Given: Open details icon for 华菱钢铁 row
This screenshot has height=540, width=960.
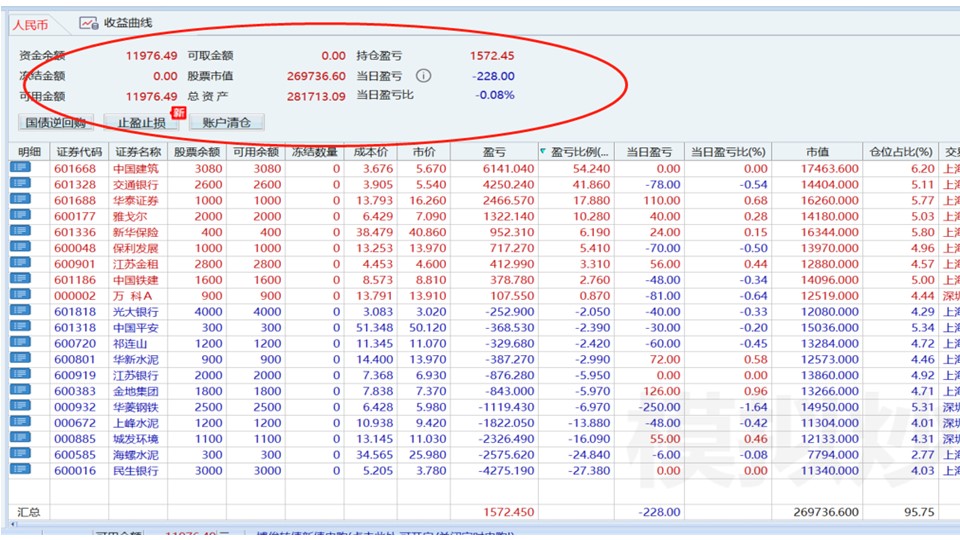Looking at the screenshot, I should click(20, 406).
